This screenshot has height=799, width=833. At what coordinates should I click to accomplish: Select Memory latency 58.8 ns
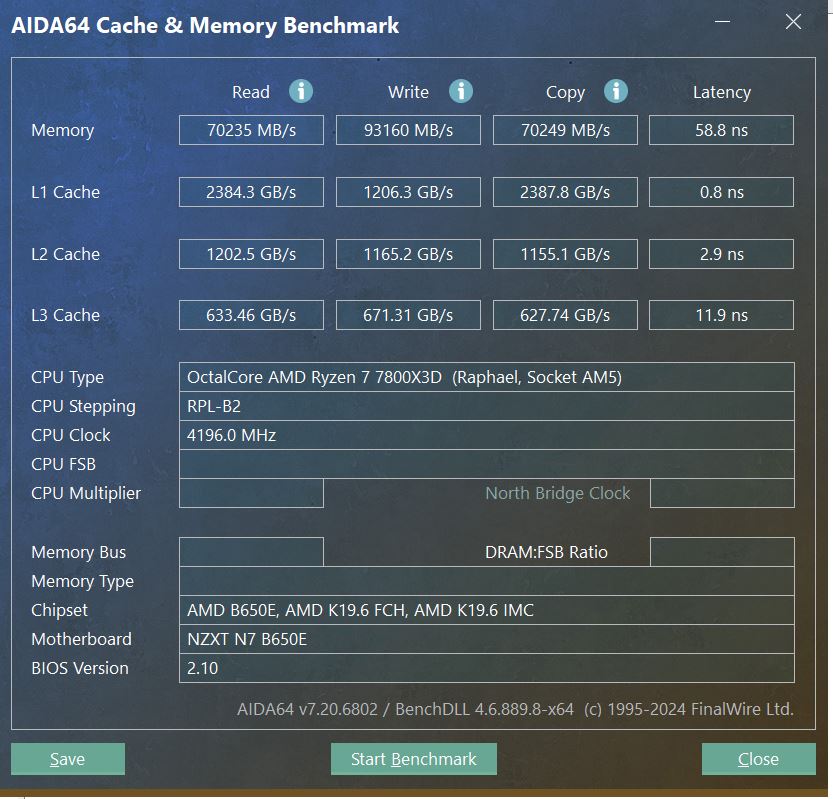pos(721,130)
